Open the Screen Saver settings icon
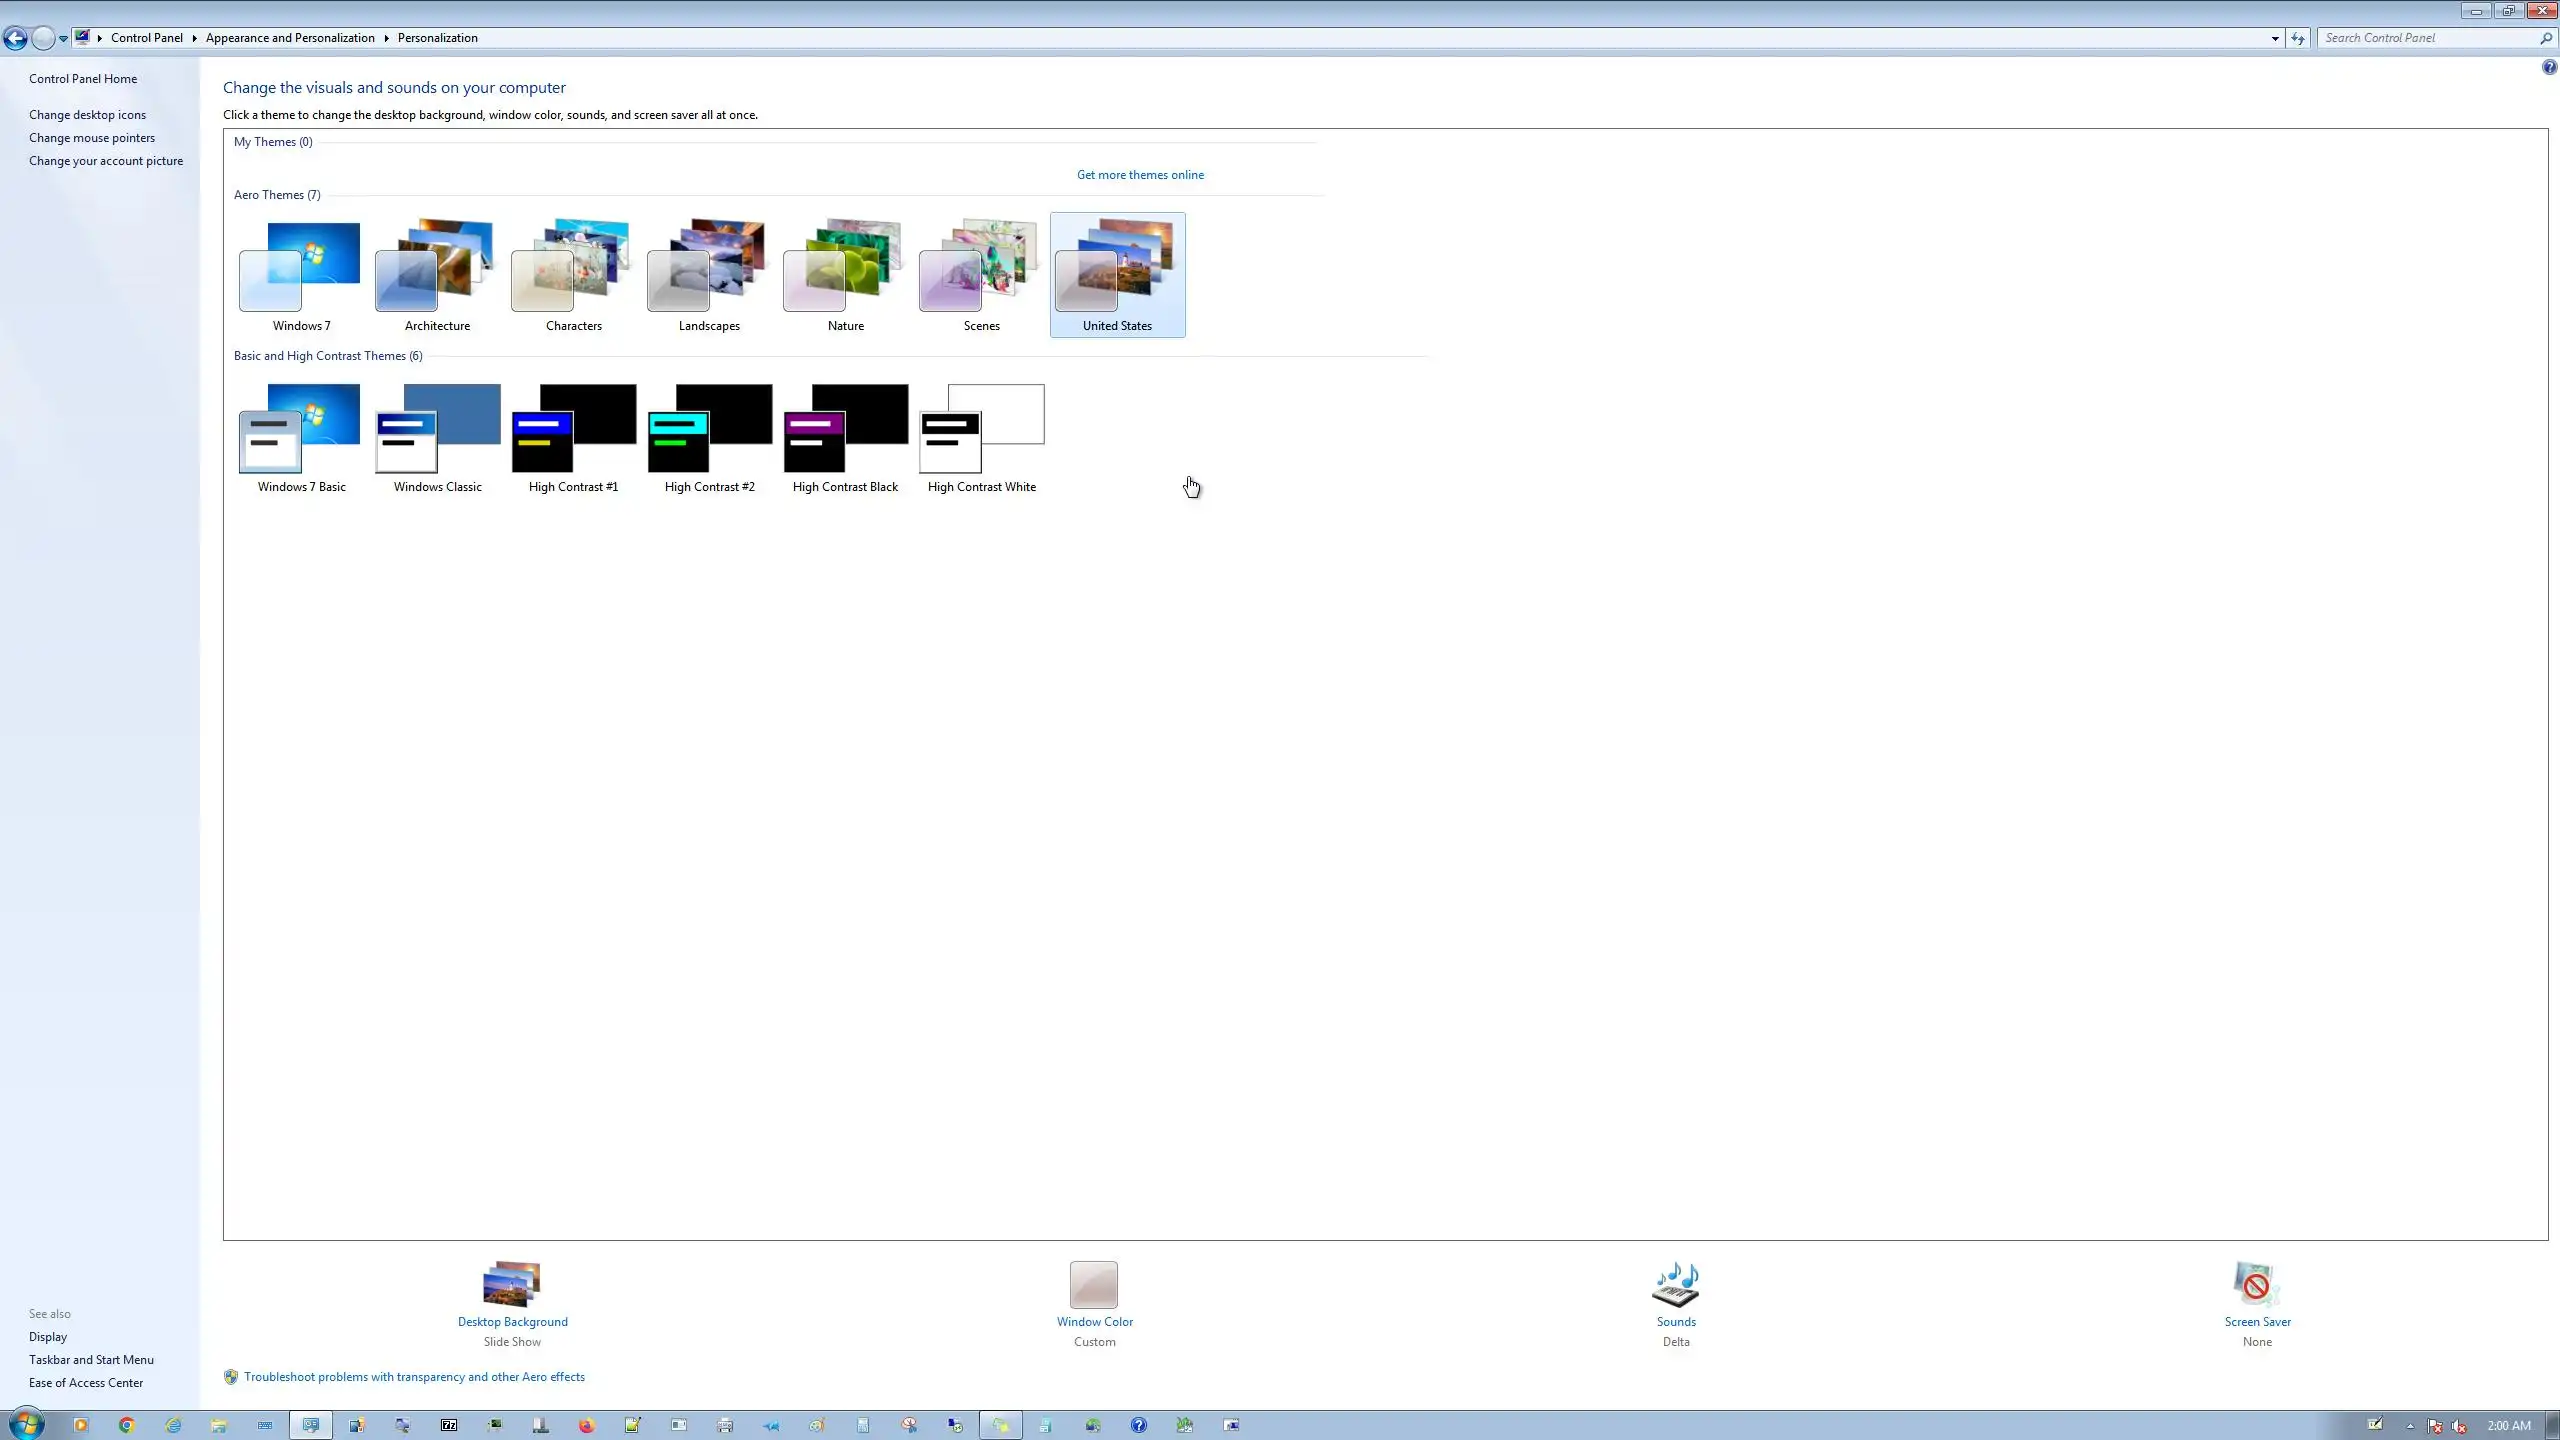 [2256, 1285]
